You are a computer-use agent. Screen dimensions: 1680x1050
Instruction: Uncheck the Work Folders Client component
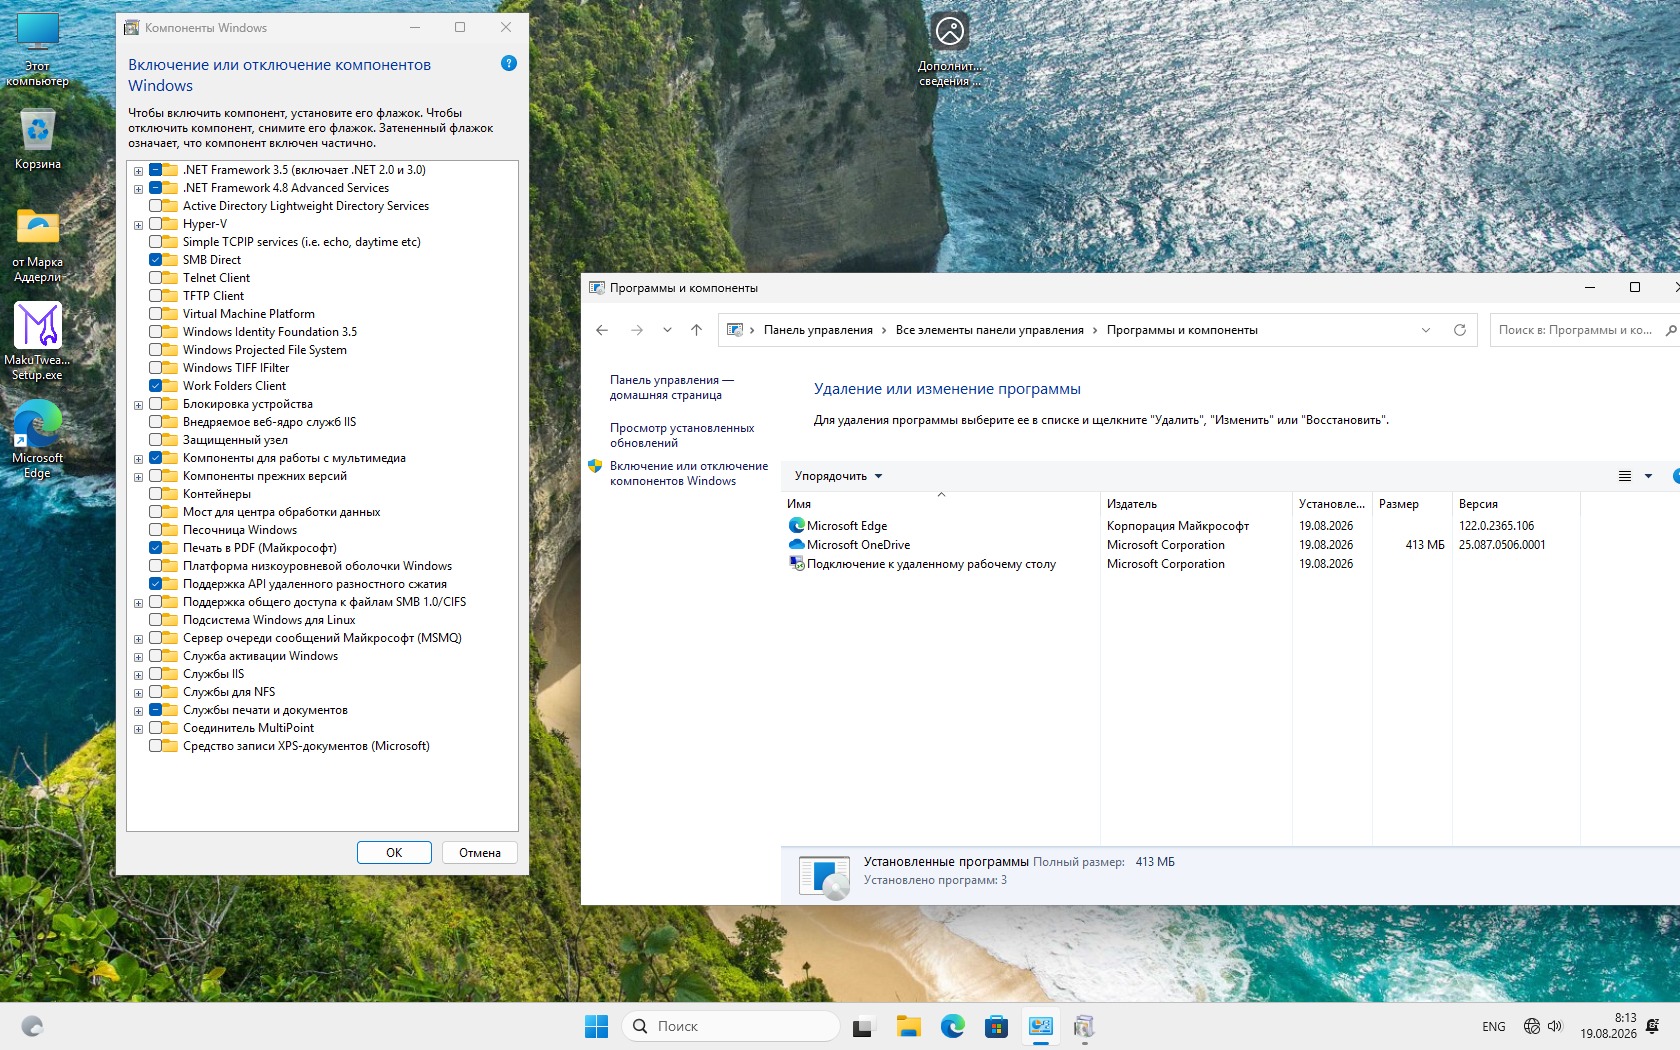[x=156, y=386]
